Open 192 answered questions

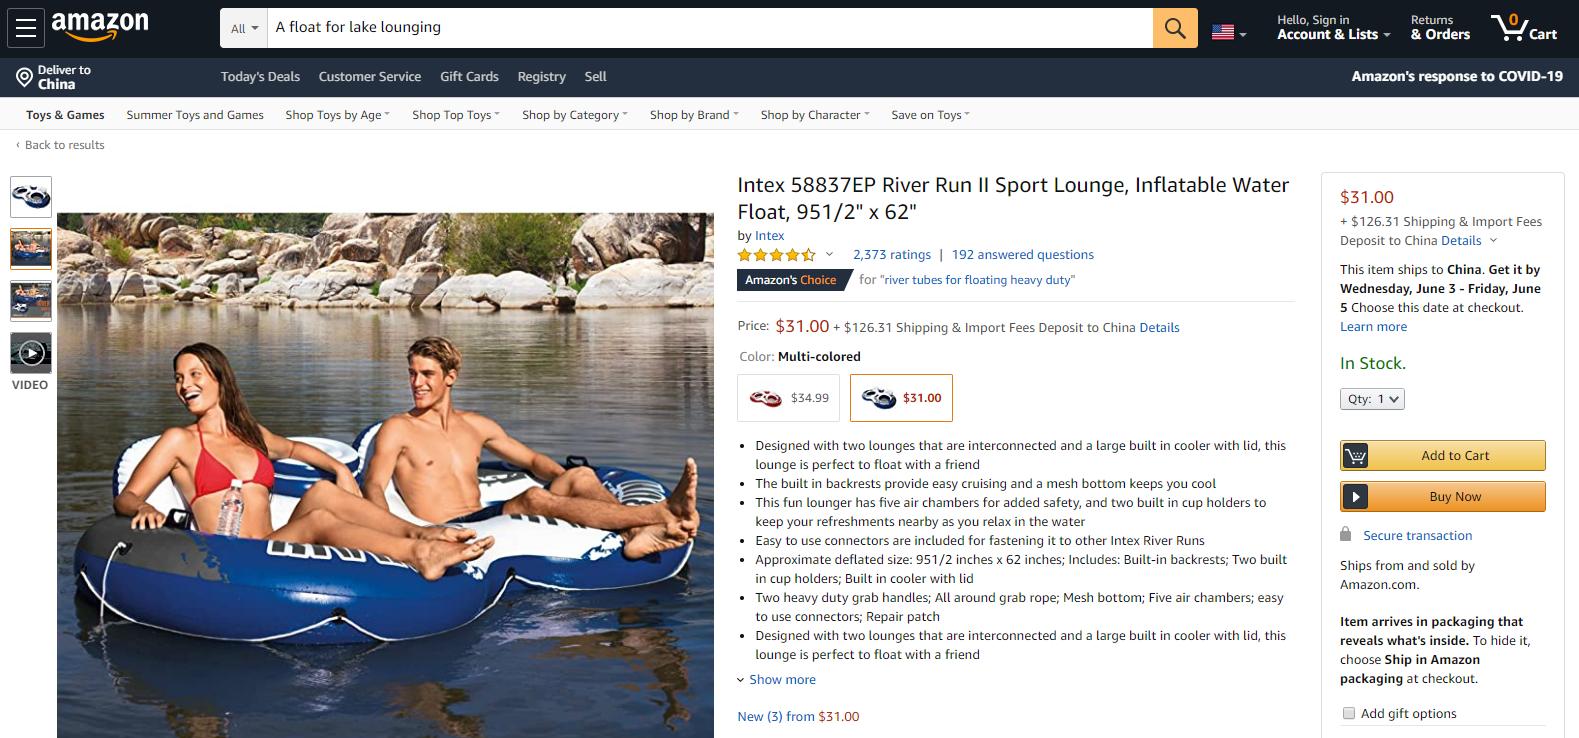point(1022,254)
